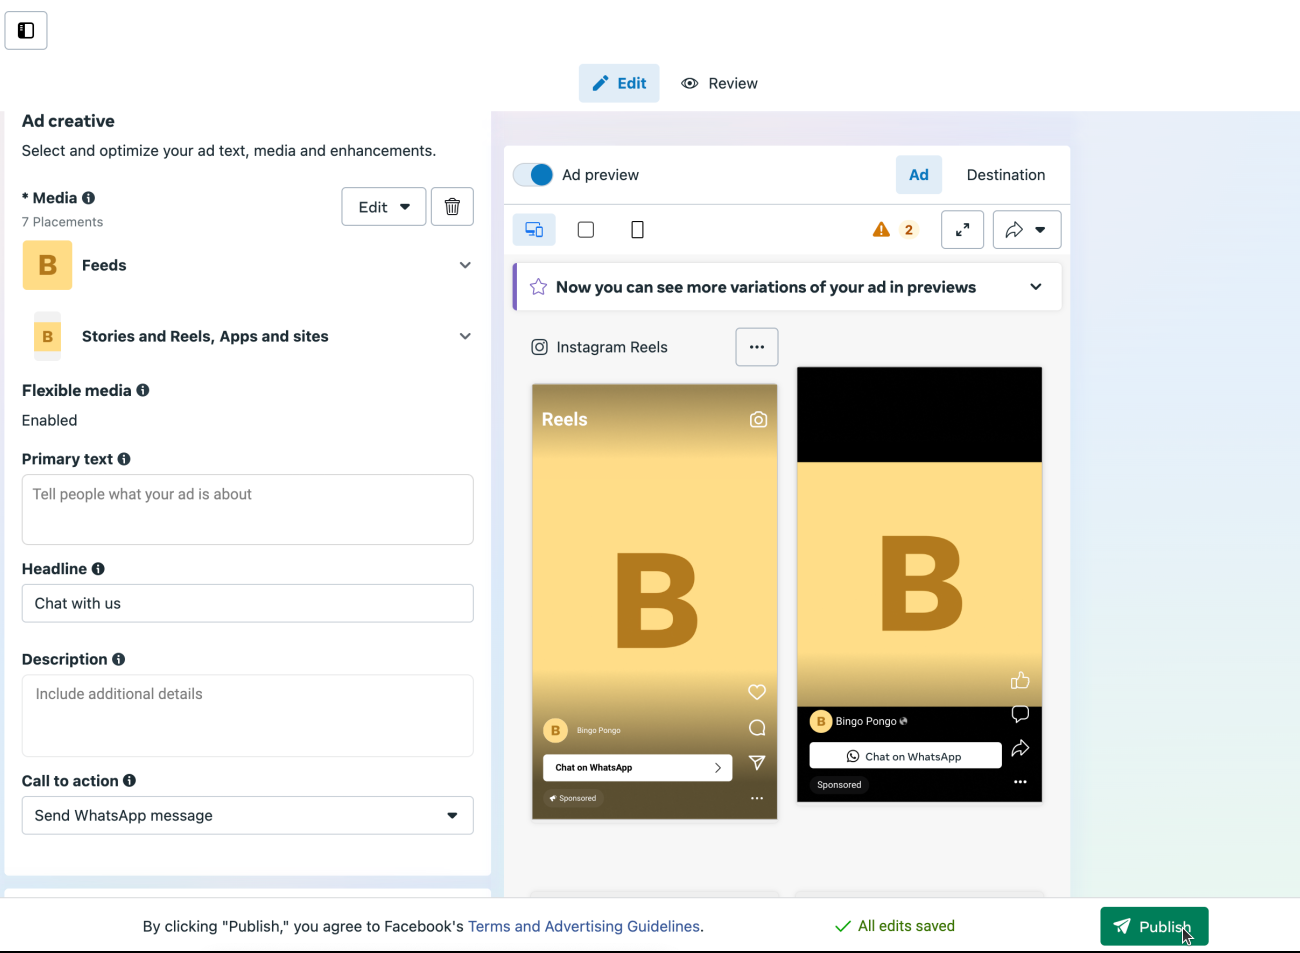Screen dimensions: 1300x953
Task: Select the square preview layout icon
Action: coord(586,230)
